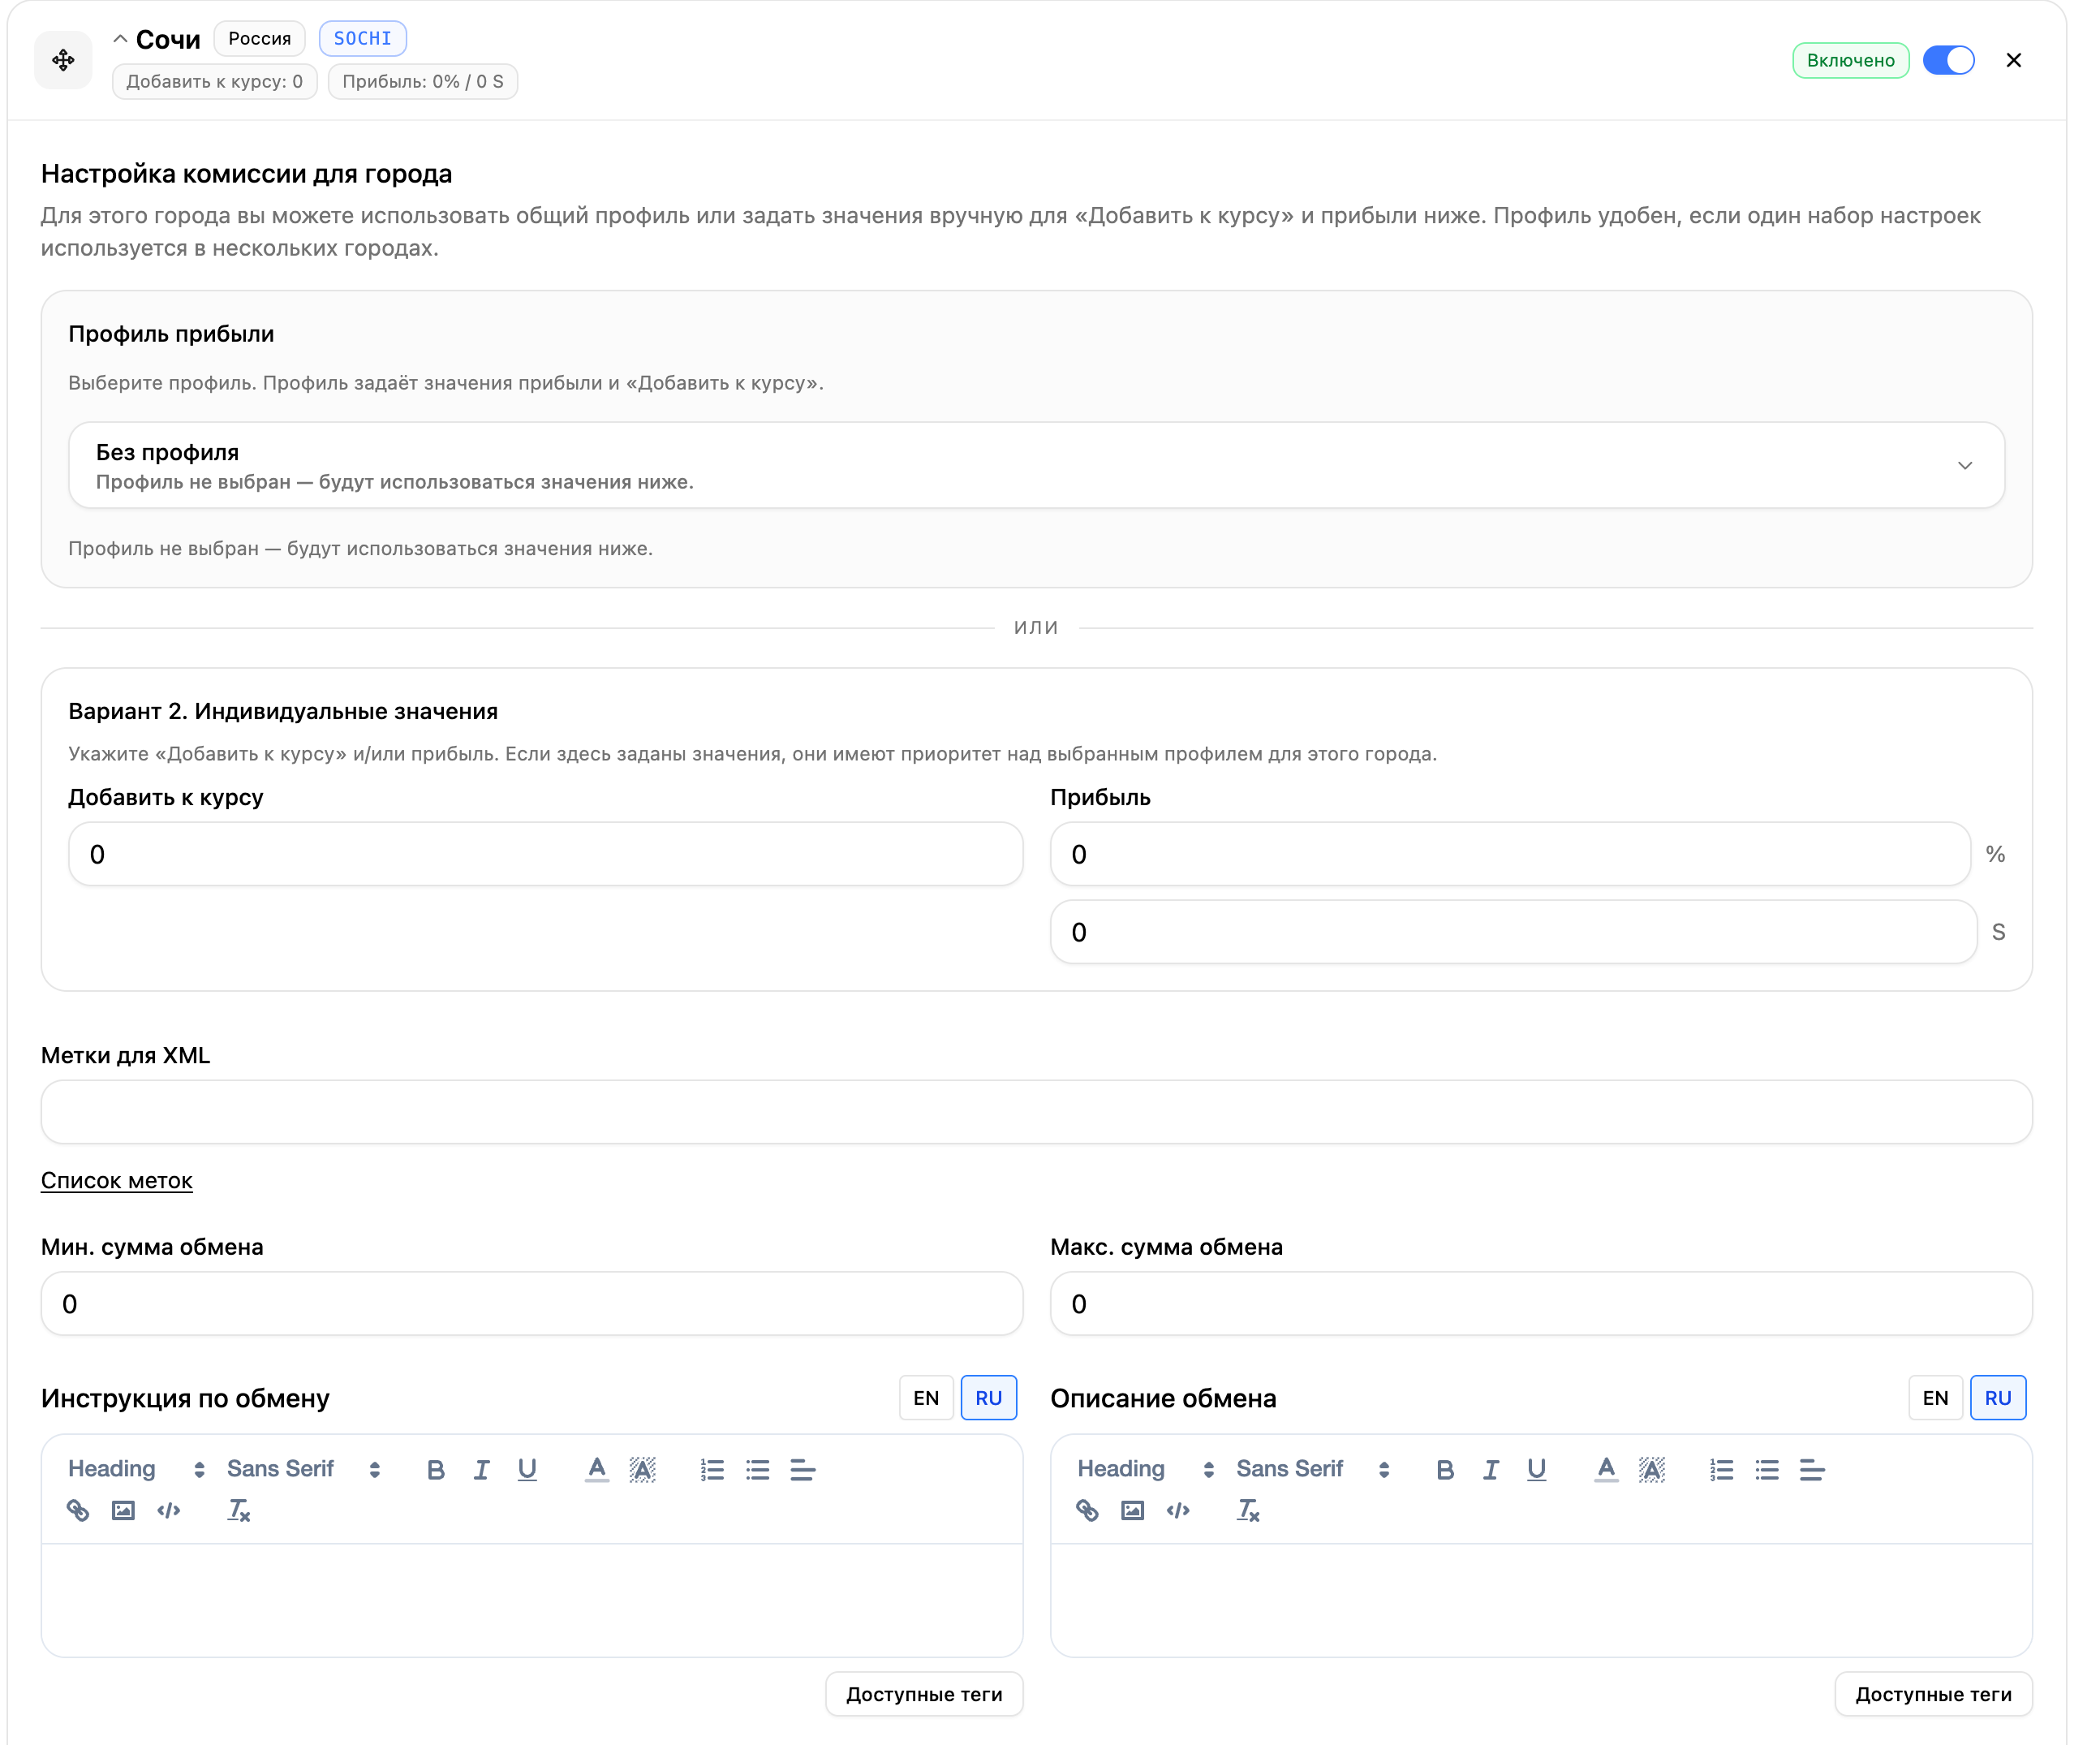This screenshot has height=1745, width=2100.
Task: Show Доступные теги under Описание обмена
Action: coord(1933,1694)
